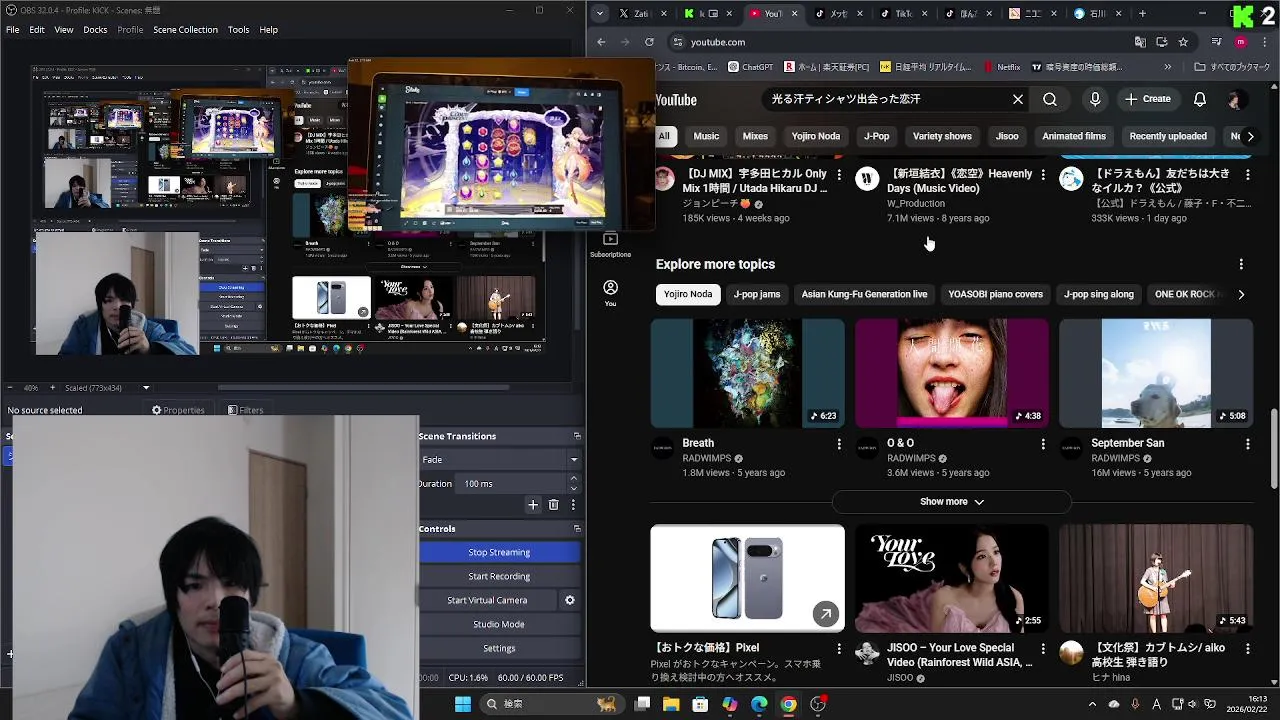Open virtual camera settings gear icon
Screen dimensions: 1280x720
570,600
